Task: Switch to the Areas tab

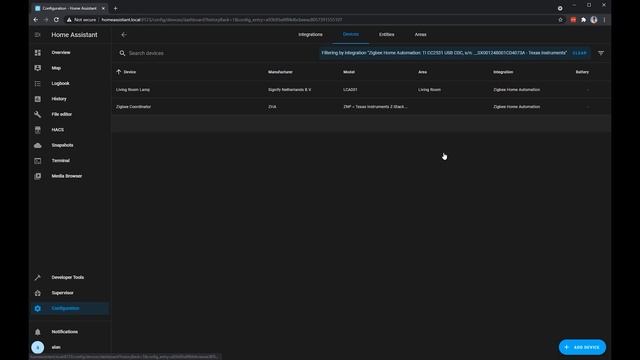Action: point(420,35)
